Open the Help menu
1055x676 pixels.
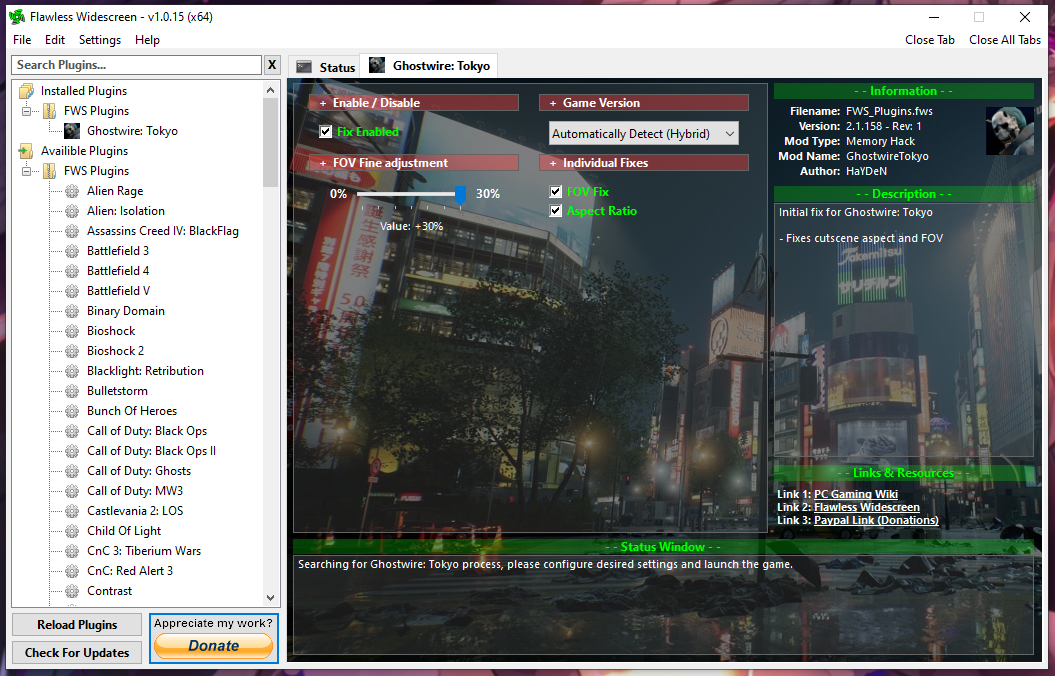(x=147, y=40)
